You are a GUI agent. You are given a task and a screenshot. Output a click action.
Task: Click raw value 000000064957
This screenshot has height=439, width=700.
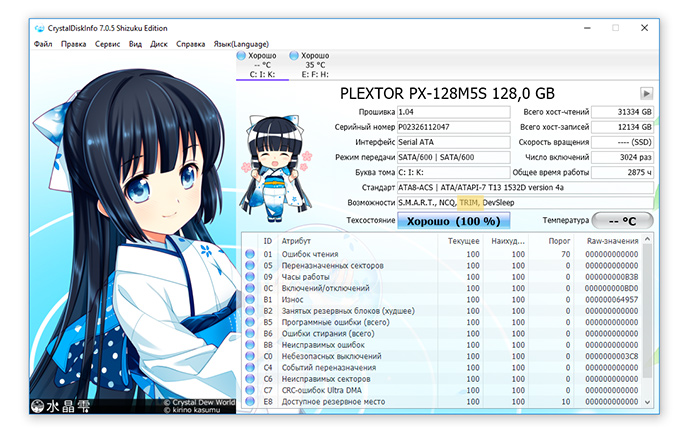pyautogui.click(x=612, y=300)
